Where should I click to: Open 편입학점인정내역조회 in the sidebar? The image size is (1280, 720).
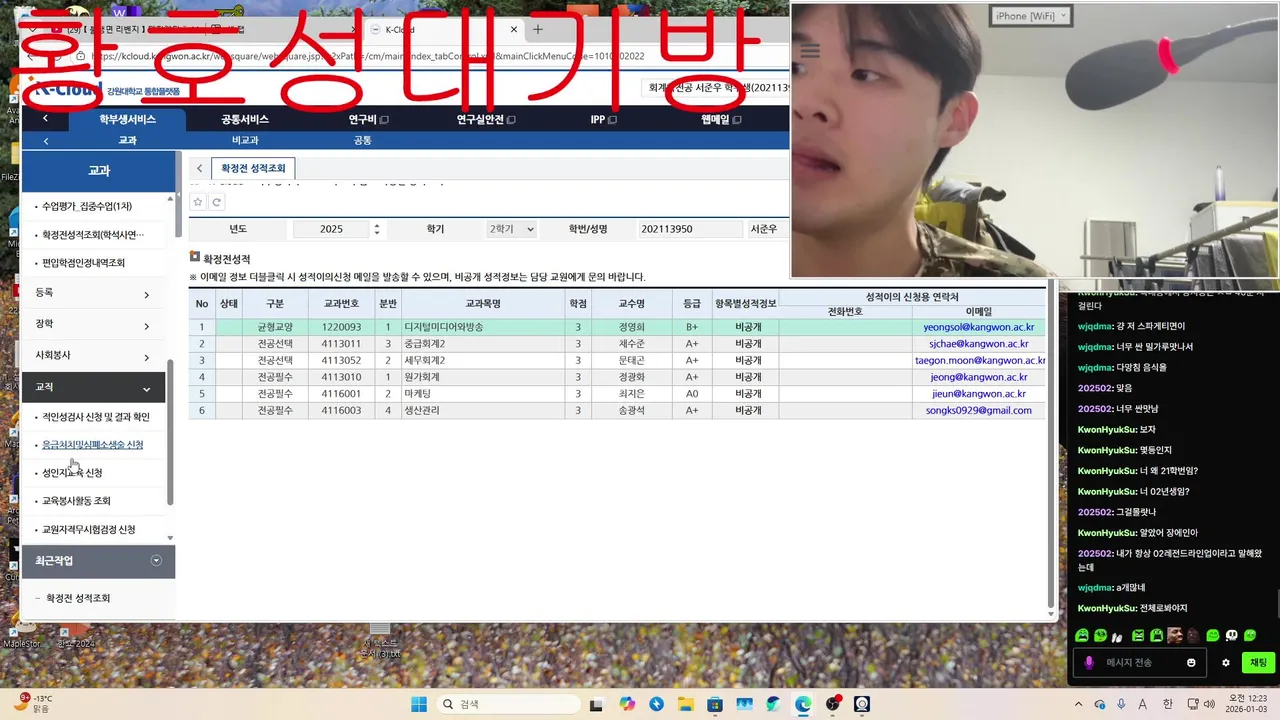coord(83,263)
